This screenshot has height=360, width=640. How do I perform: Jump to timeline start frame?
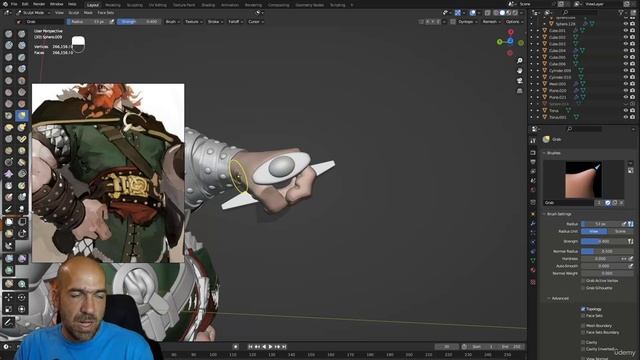[250, 347]
